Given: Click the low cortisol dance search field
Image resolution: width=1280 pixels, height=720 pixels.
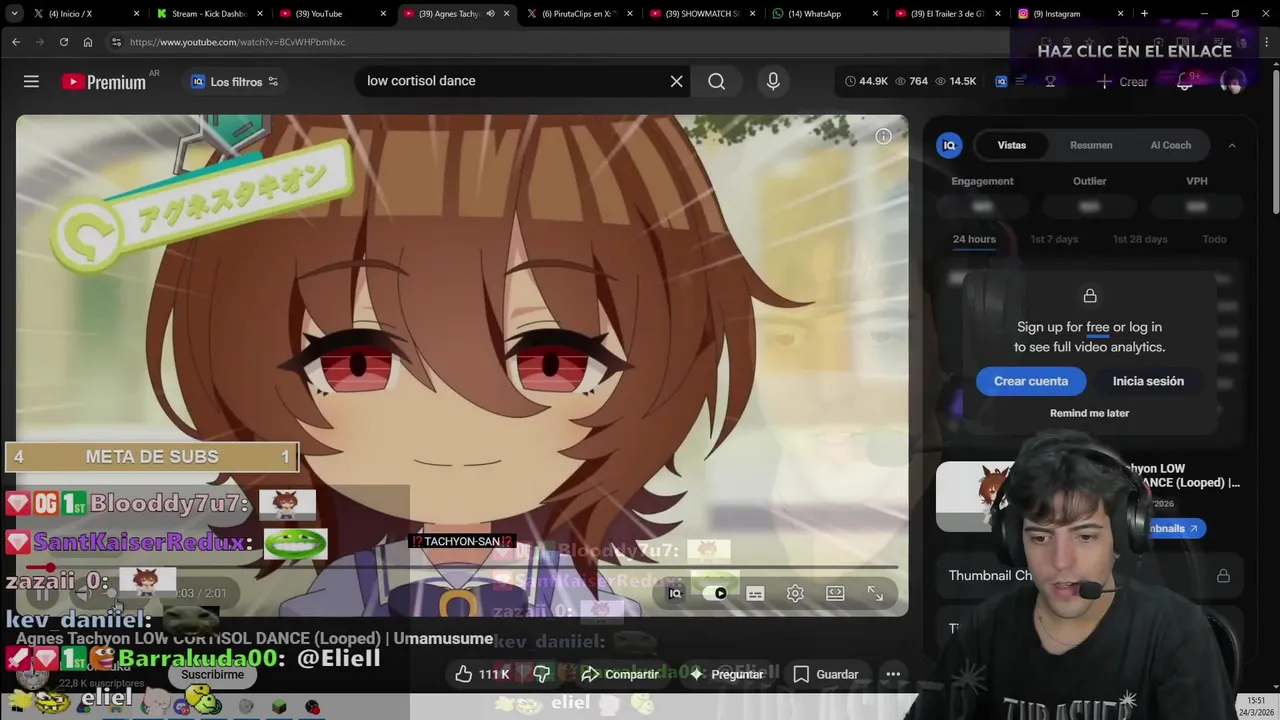Looking at the screenshot, I should click(510, 81).
